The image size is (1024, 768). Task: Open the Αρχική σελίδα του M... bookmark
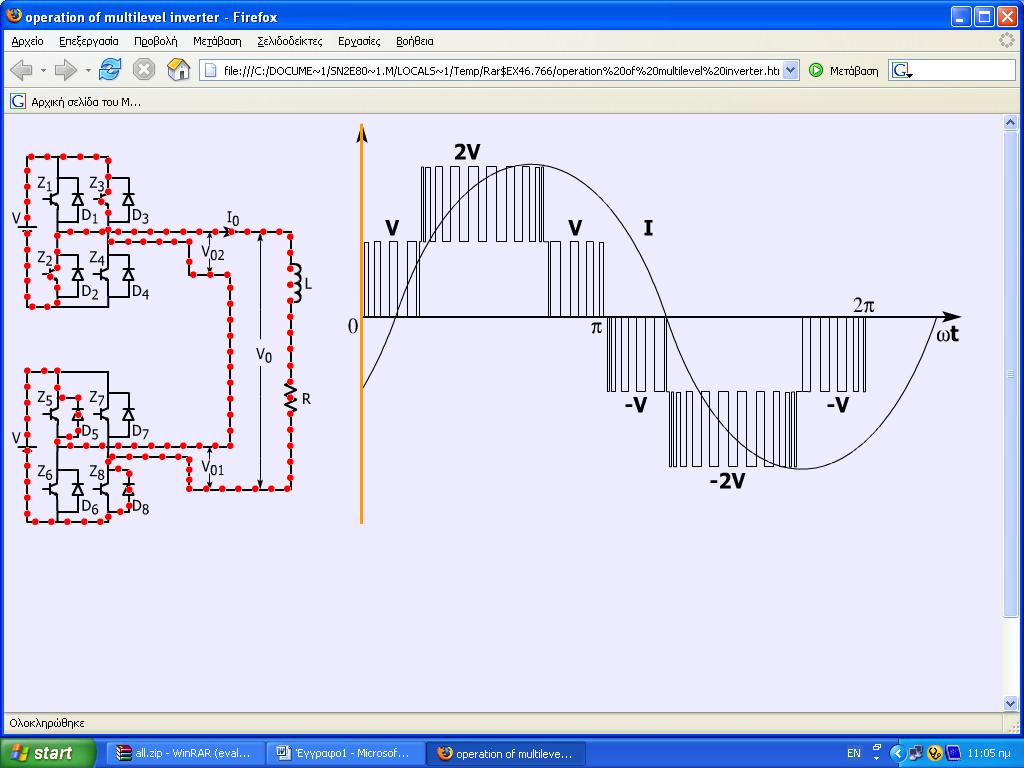click(76, 101)
